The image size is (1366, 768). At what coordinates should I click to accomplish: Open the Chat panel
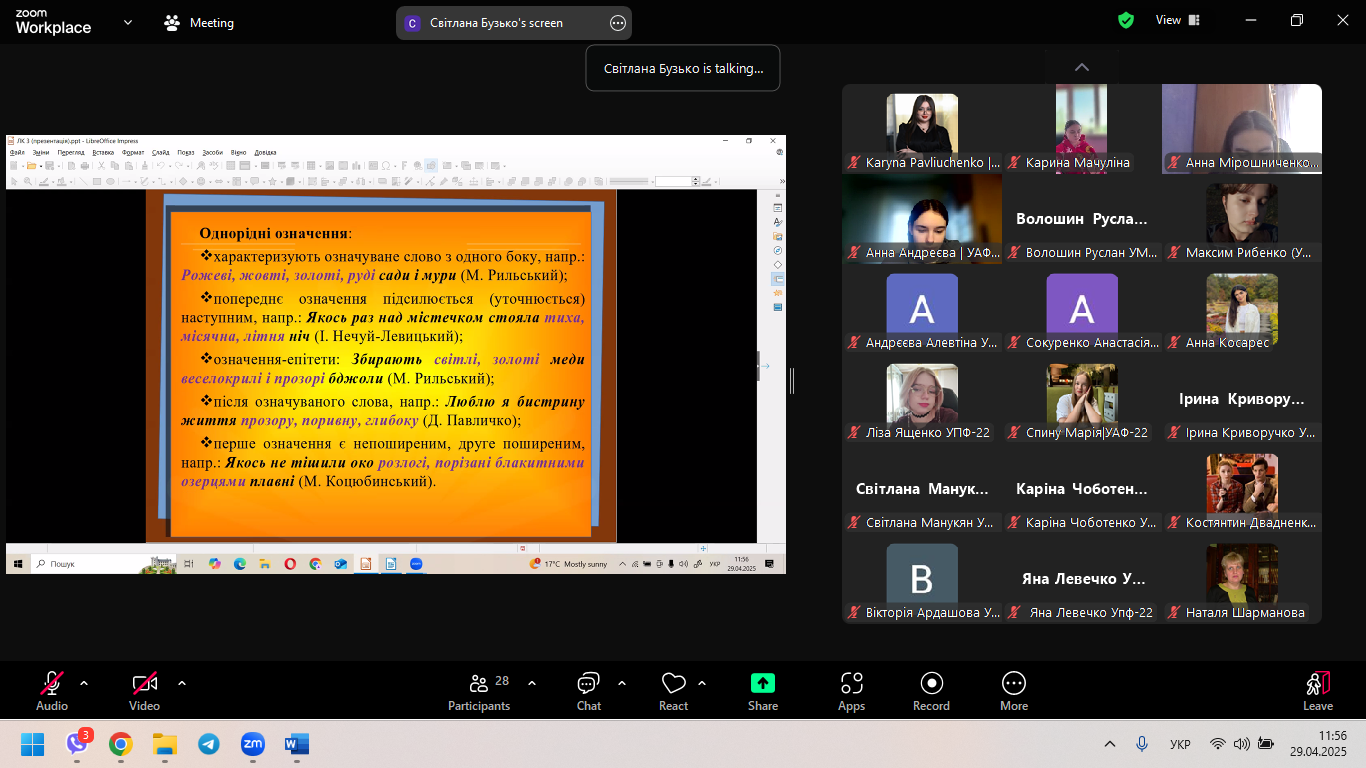tap(588, 690)
